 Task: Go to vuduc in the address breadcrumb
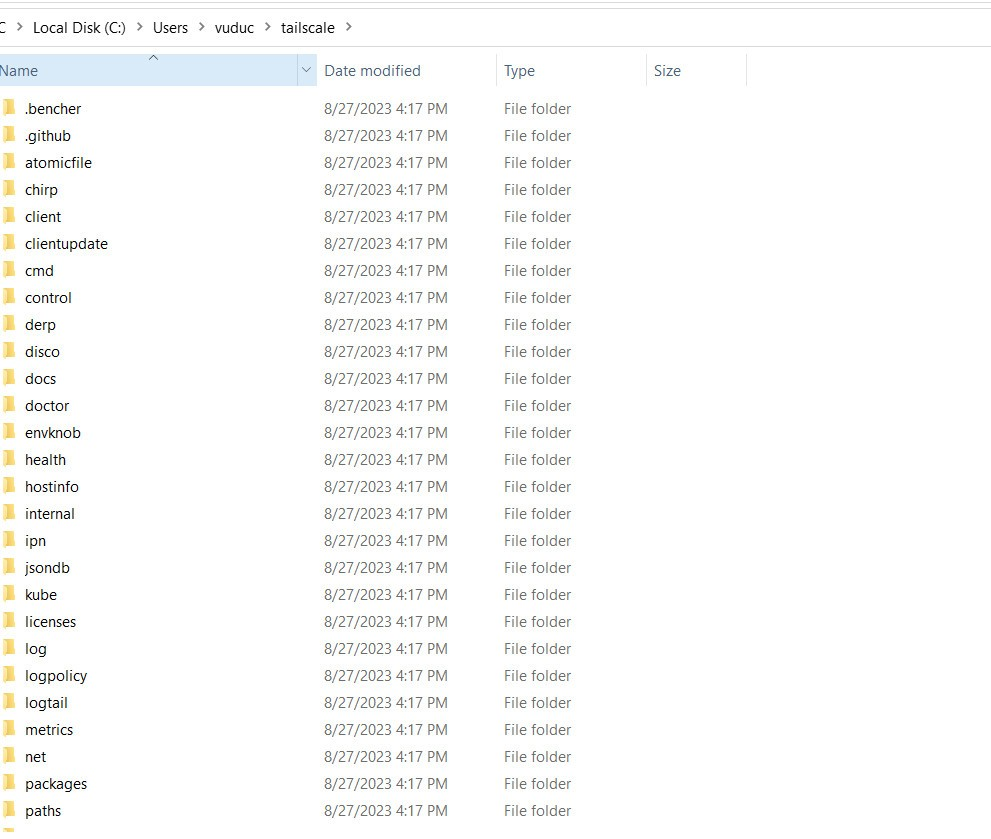click(234, 28)
